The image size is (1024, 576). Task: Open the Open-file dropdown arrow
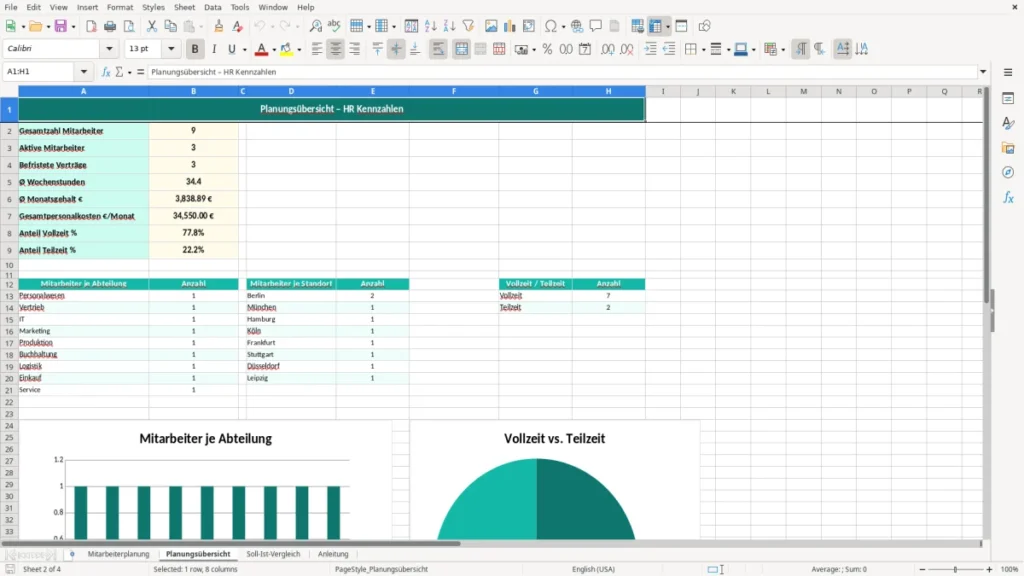click(x=48, y=27)
